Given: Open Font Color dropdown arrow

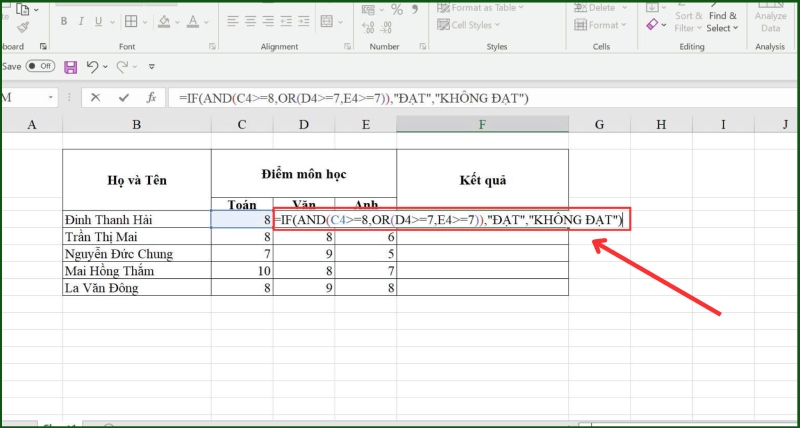Looking at the screenshot, I should point(206,22).
